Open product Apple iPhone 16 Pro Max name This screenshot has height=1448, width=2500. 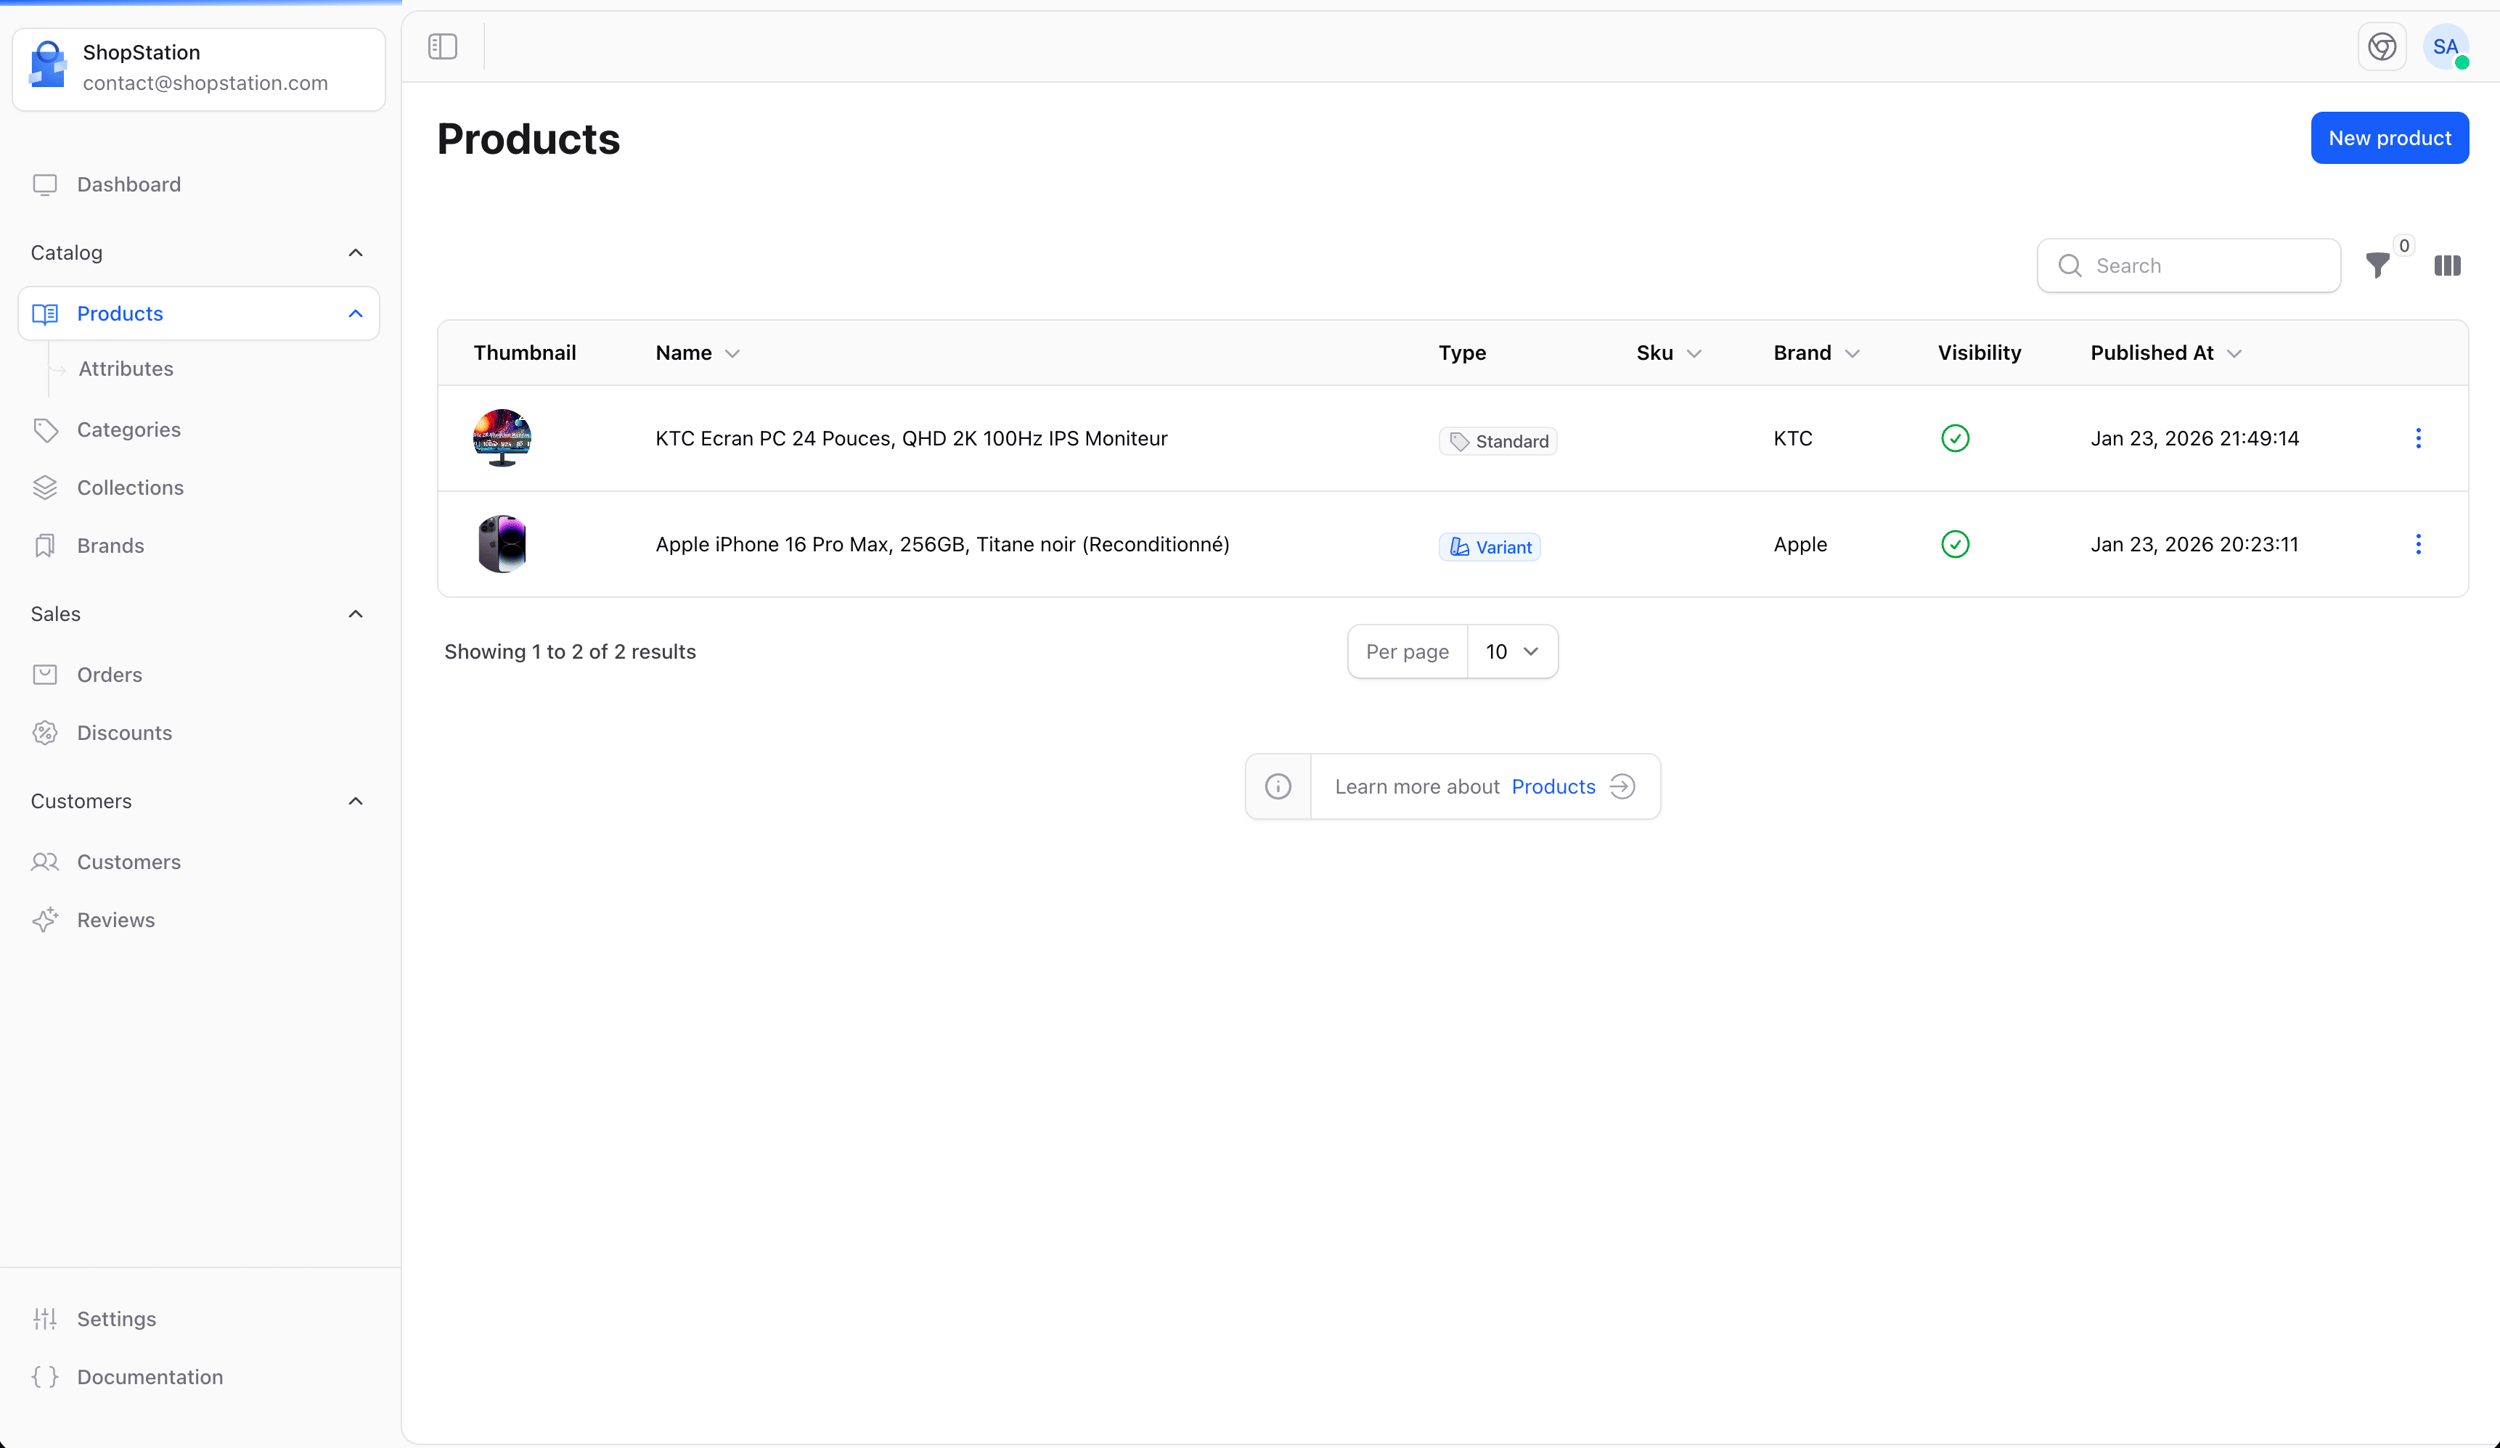(942, 544)
